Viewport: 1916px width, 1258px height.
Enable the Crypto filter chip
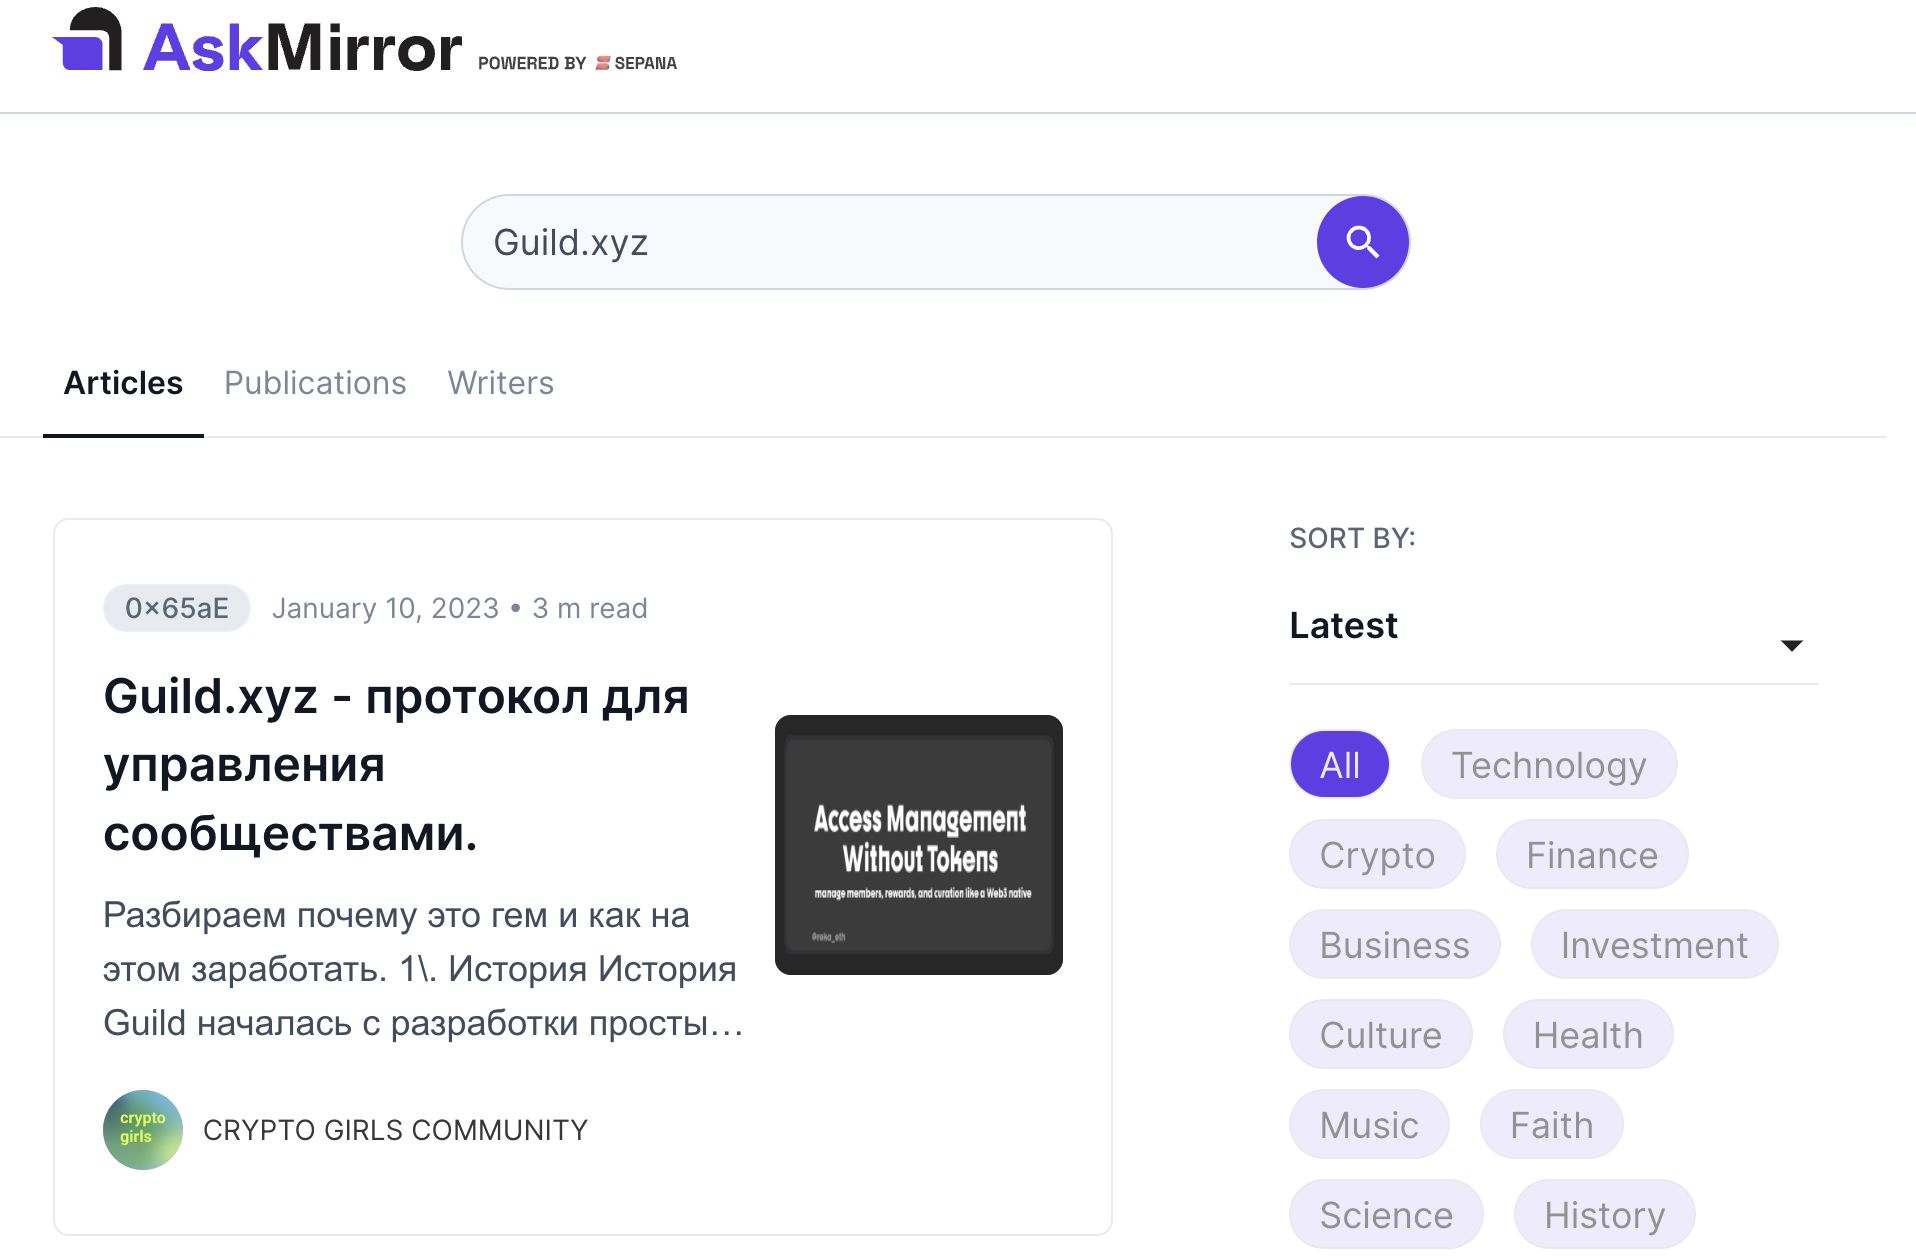click(1376, 855)
